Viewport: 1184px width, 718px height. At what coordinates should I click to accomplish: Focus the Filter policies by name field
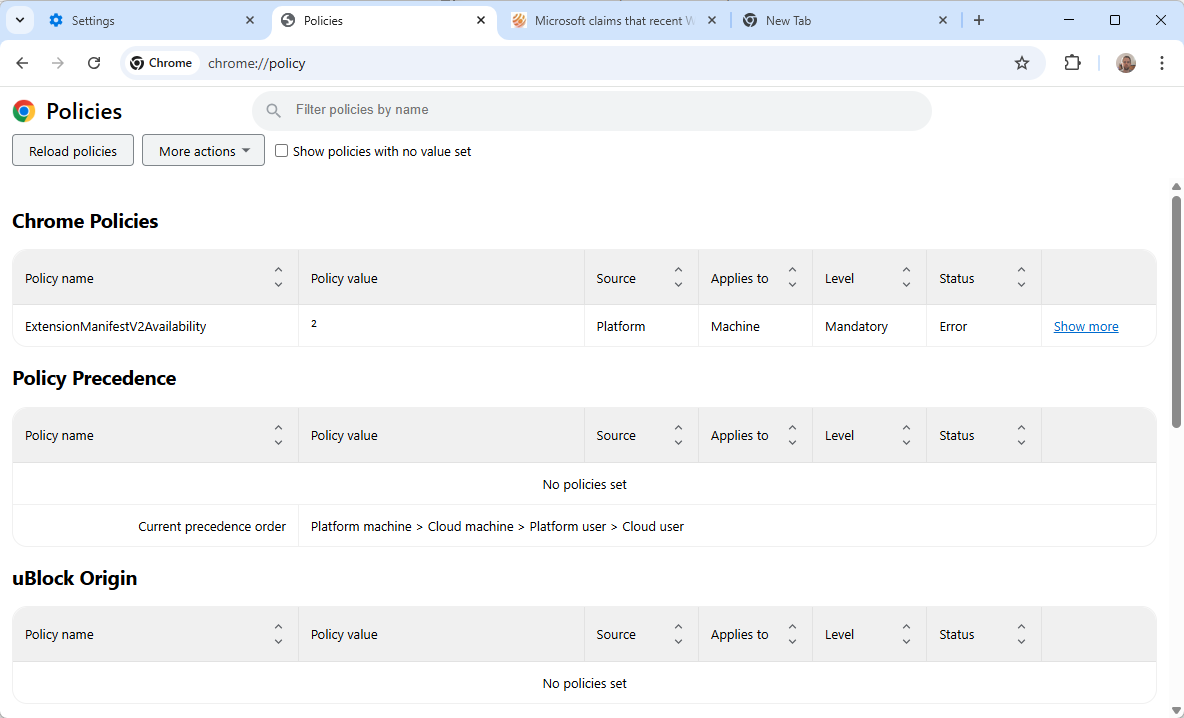point(592,110)
